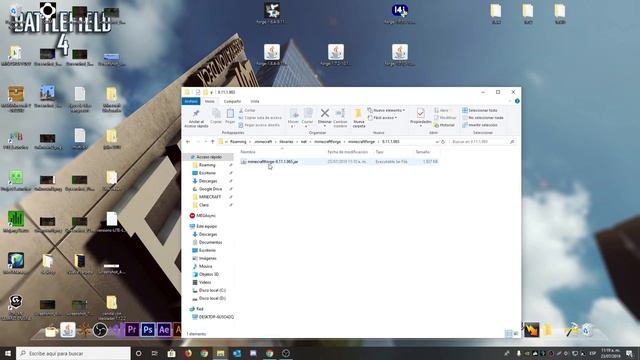This screenshot has width=640, height=360.
Task: Click the taskbar search box
Action: [73, 353]
